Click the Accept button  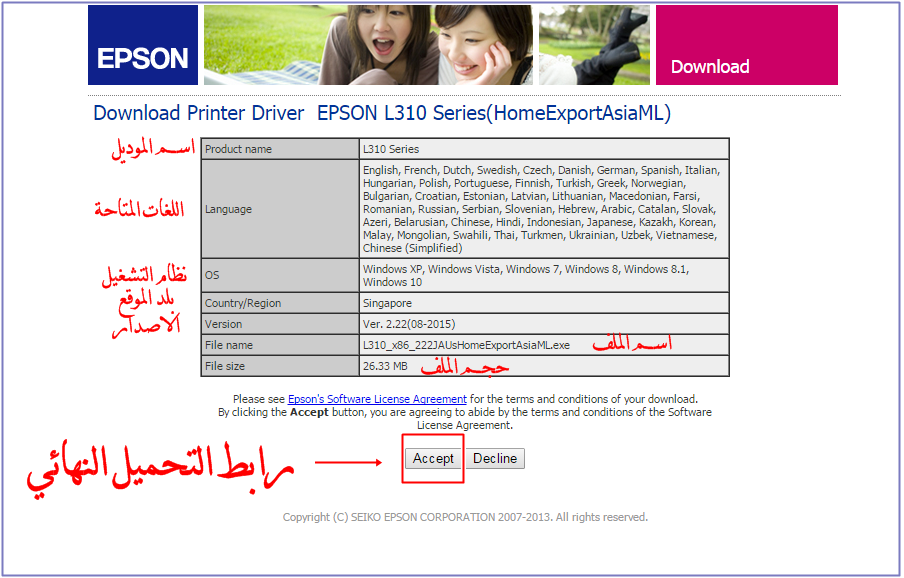point(433,459)
